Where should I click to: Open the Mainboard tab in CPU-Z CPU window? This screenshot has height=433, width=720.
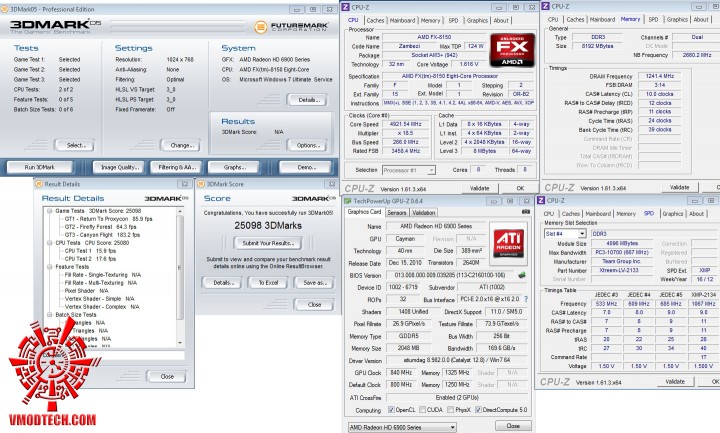[x=402, y=21]
